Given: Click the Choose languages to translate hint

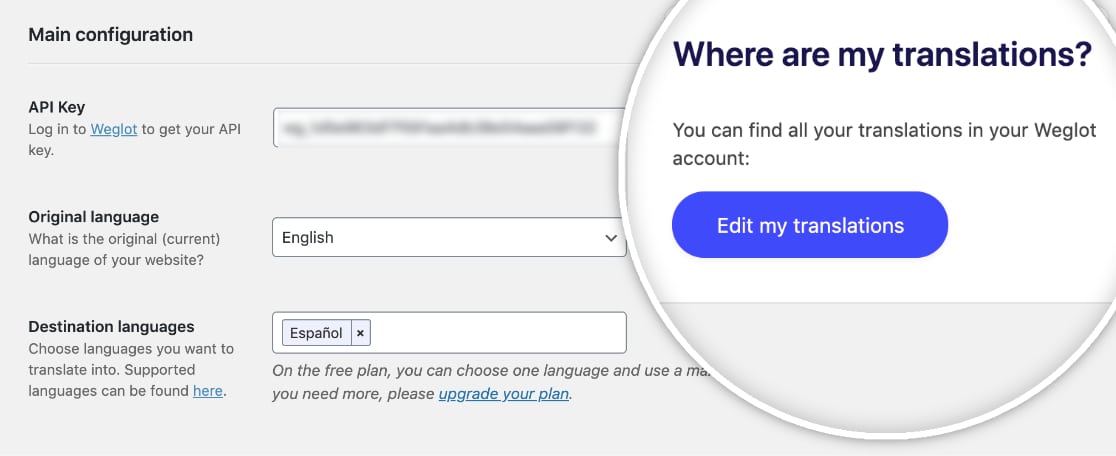Looking at the screenshot, I should [x=131, y=370].
